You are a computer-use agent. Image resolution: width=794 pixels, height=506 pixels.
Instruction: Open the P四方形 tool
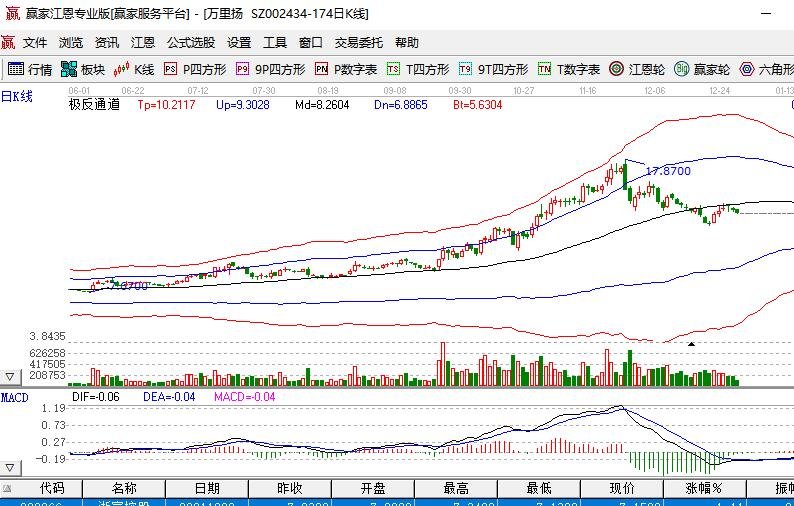(195, 69)
